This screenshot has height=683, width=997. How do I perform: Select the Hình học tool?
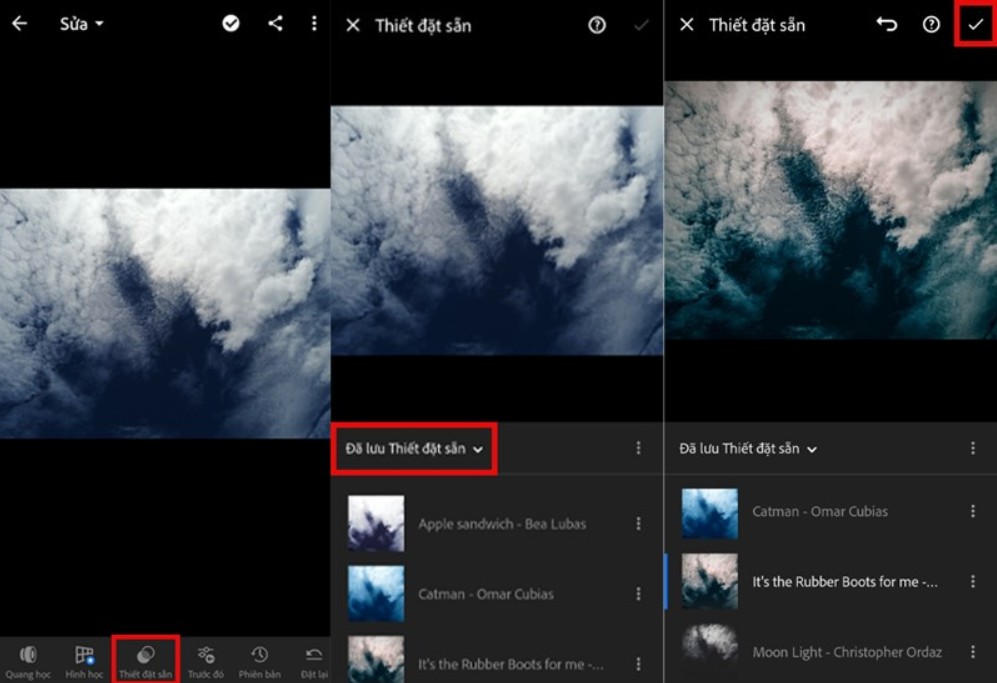coord(85,661)
